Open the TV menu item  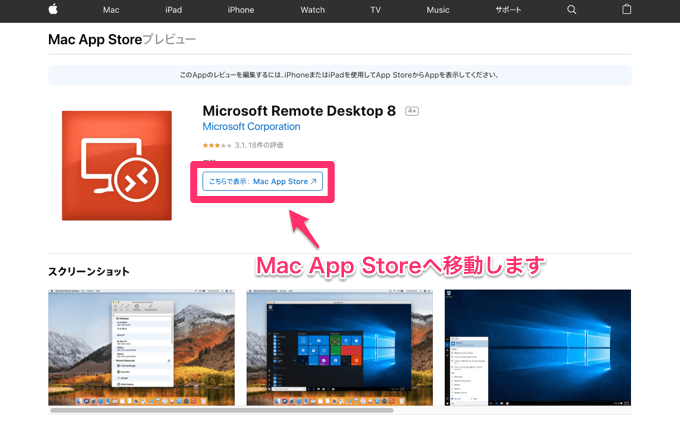(x=376, y=10)
